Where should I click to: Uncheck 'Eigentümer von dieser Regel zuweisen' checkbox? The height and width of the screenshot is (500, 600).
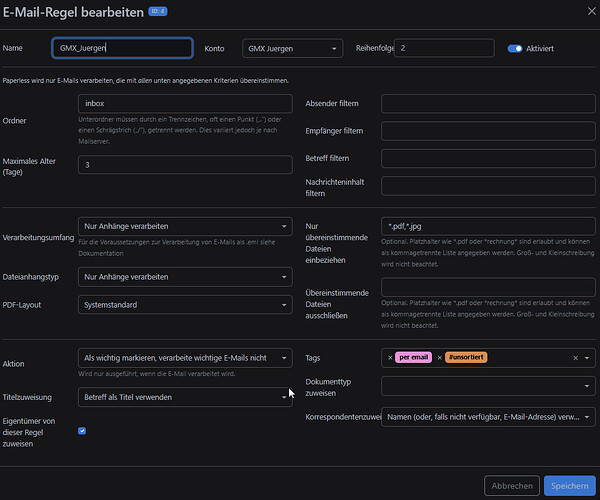tap(82, 431)
